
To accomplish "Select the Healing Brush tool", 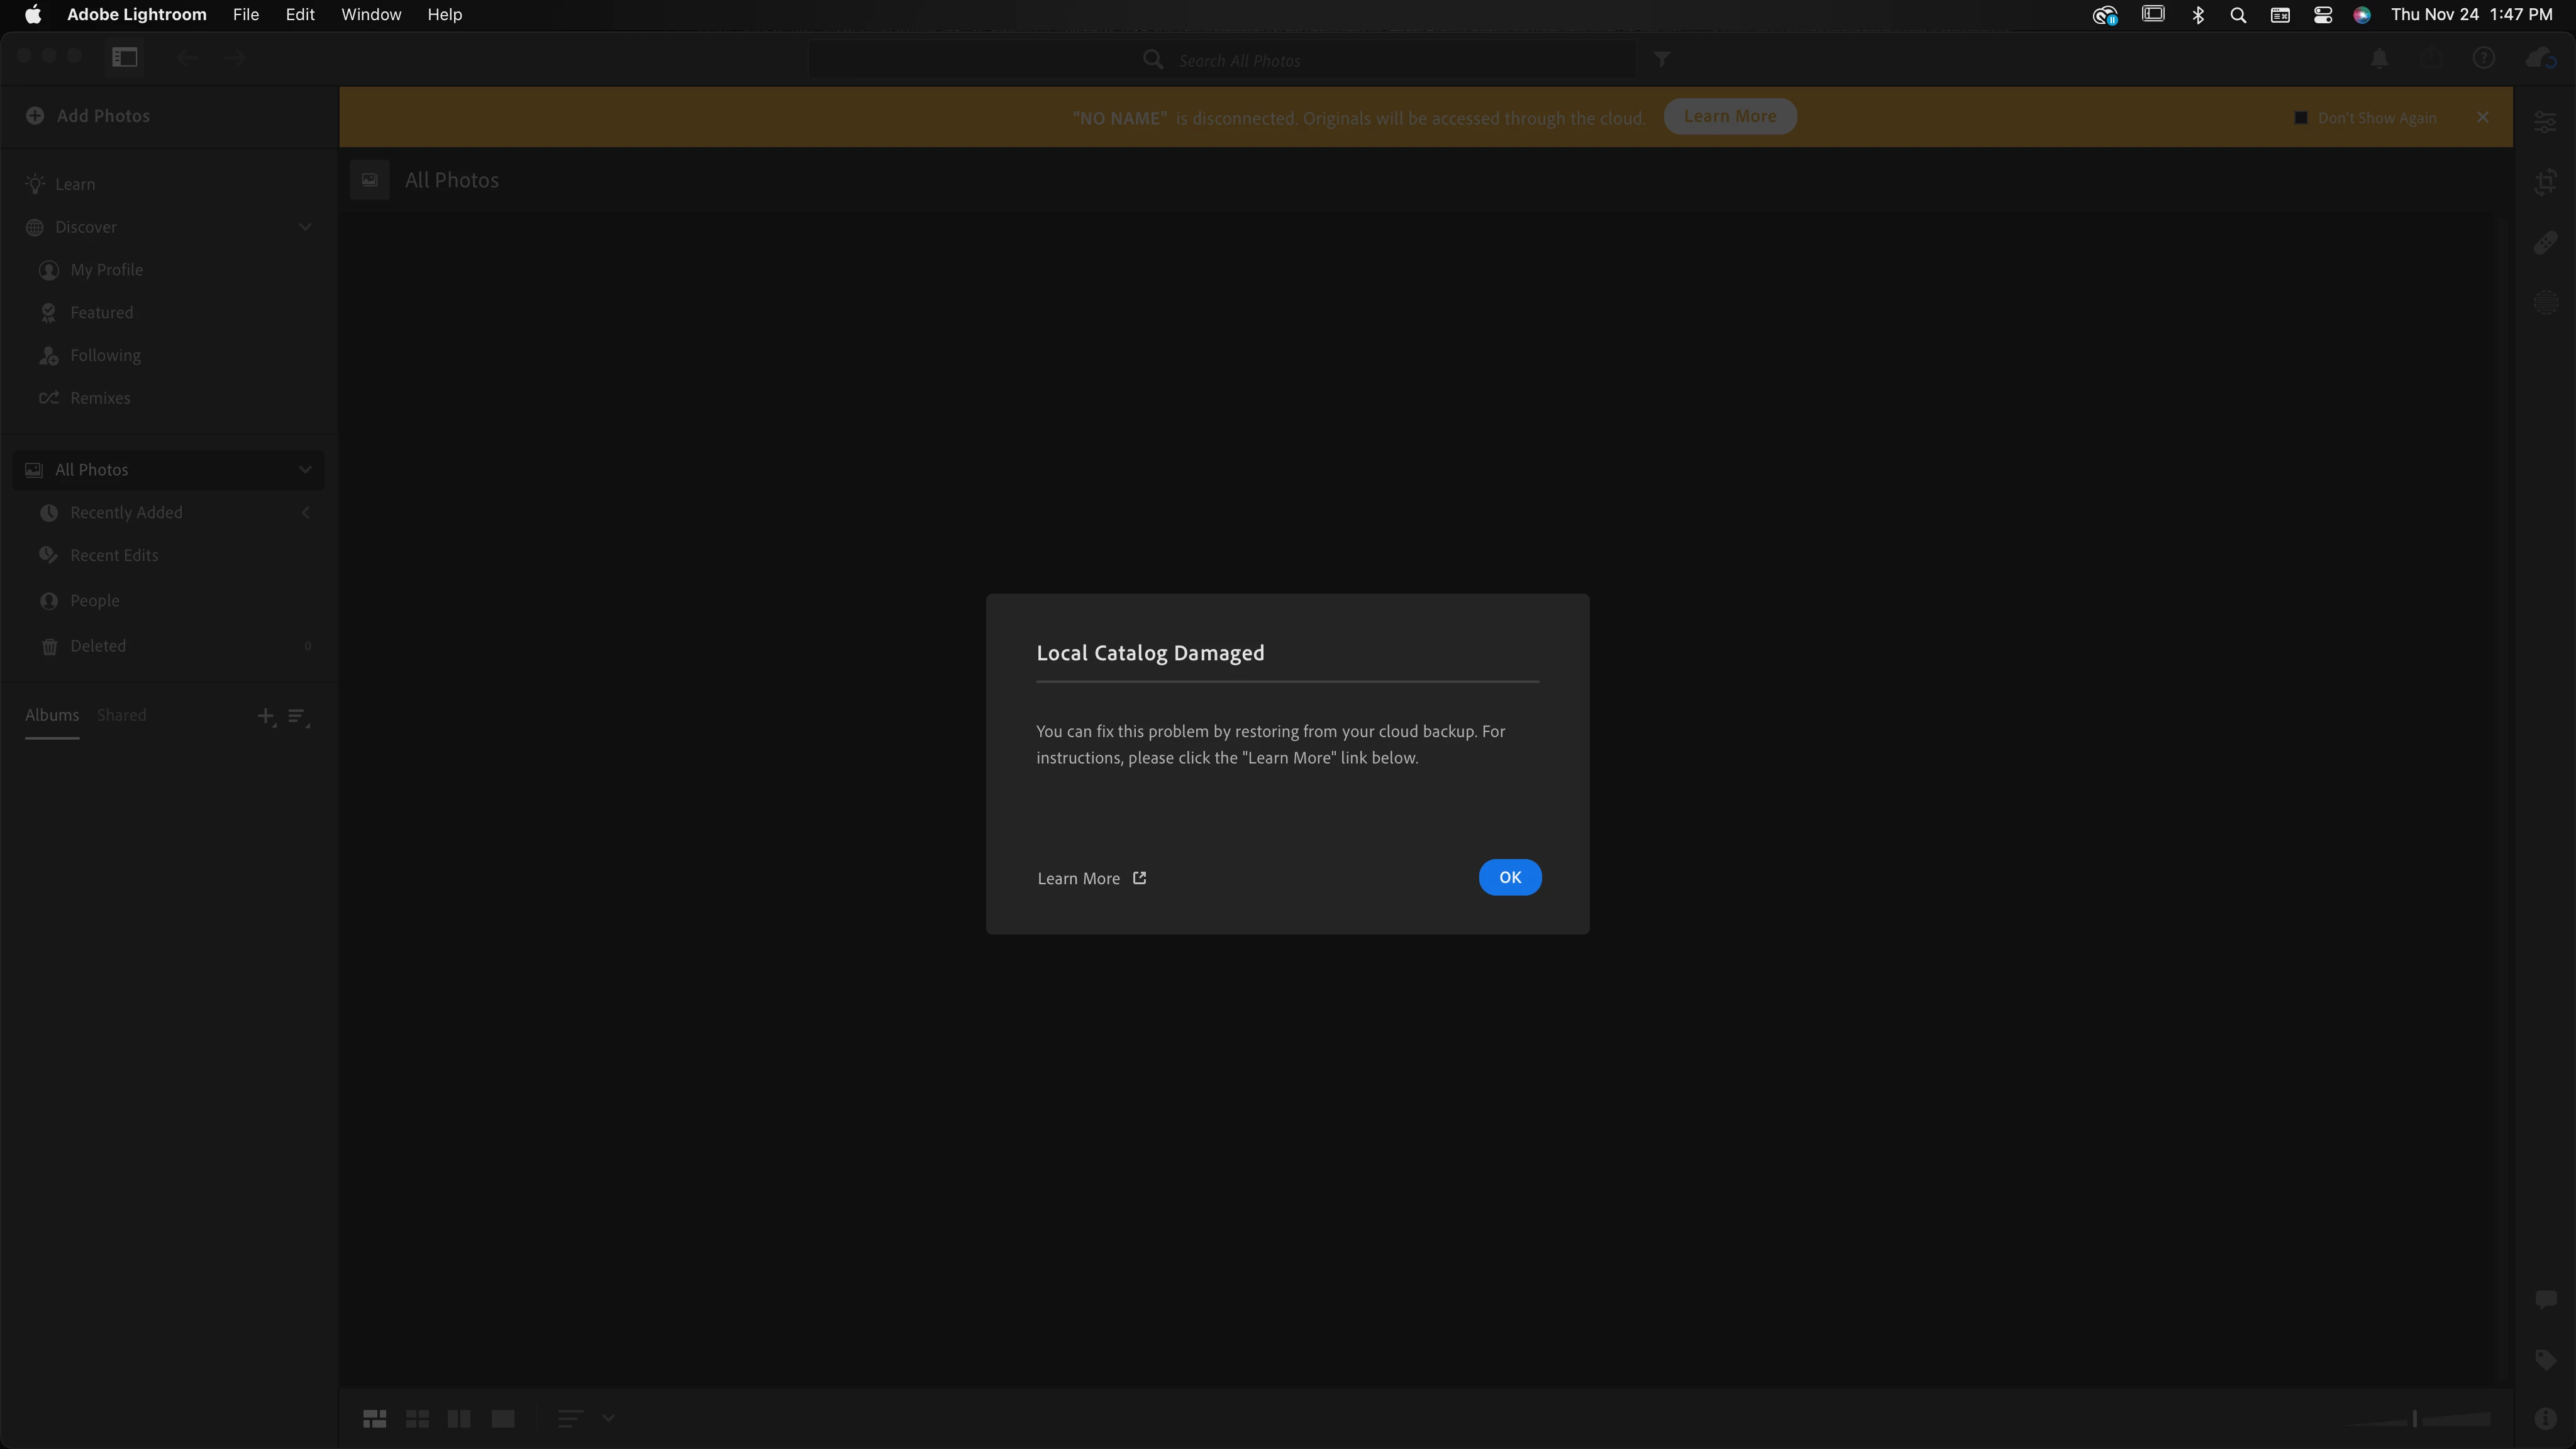I will pyautogui.click(x=2545, y=243).
